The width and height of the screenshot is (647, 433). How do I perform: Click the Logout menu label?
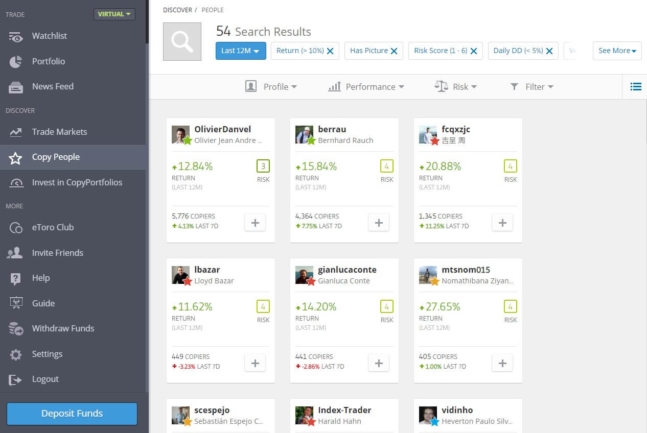point(45,379)
